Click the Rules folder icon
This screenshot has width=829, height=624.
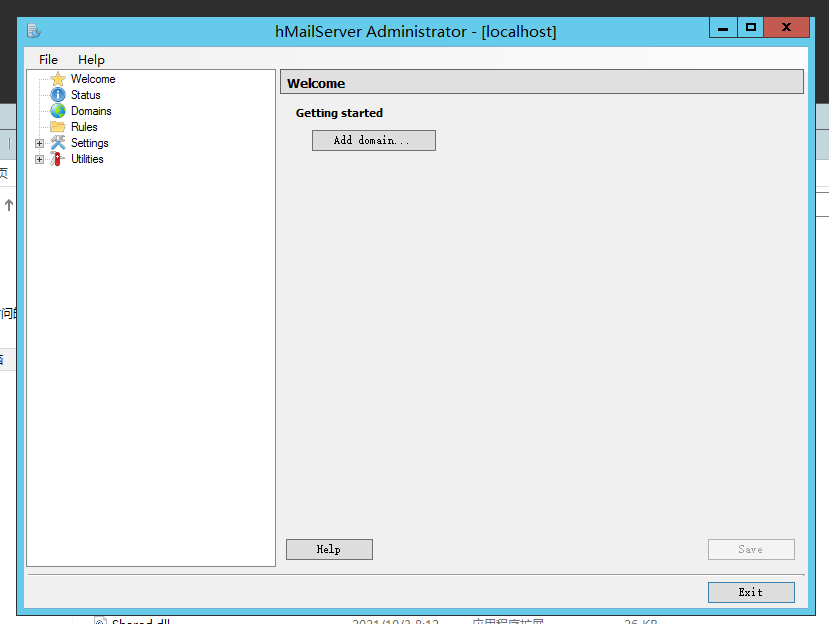[x=58, y=127]
